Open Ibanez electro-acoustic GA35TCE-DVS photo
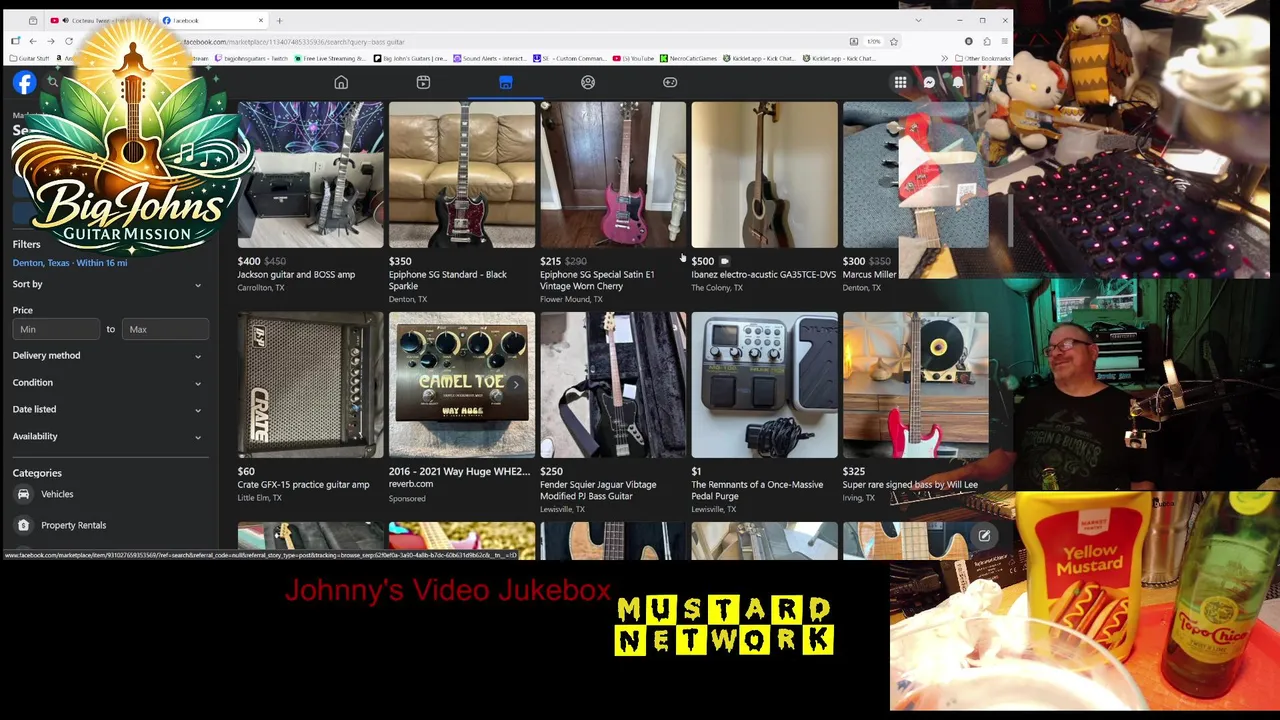The image size is (1280, 720). click(764, 175)
